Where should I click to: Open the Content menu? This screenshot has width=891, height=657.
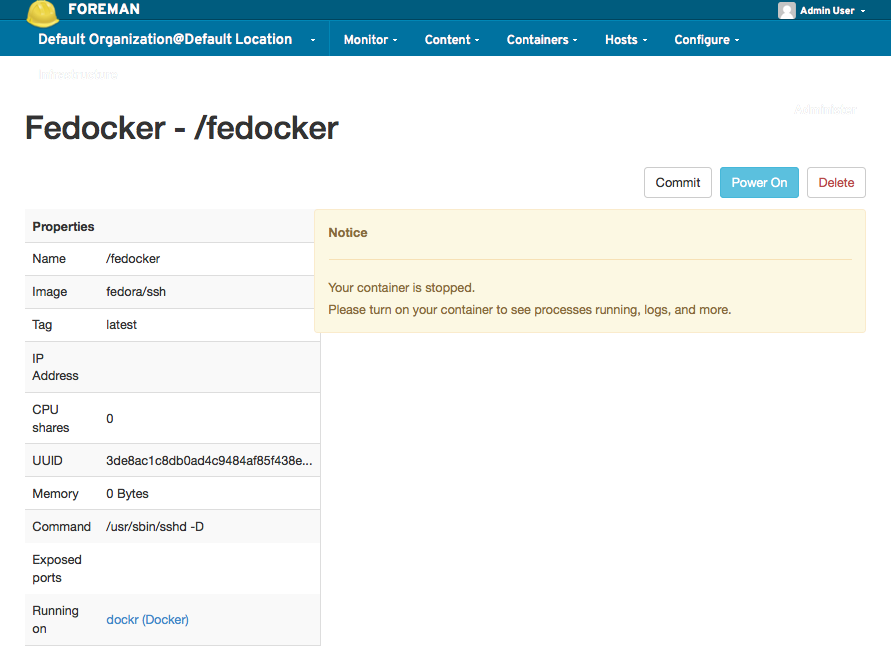[452, 40]
